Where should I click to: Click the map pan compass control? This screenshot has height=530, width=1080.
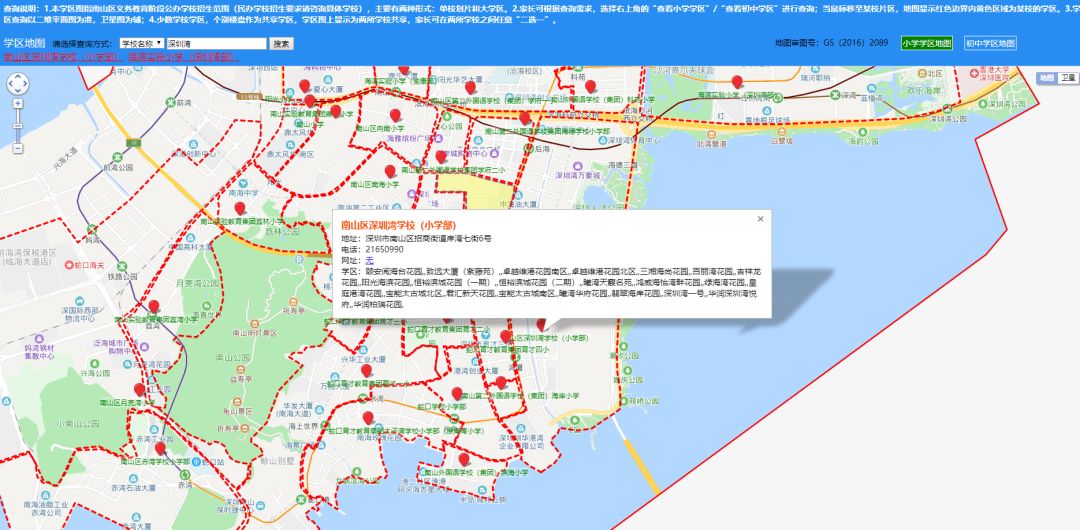18,84
